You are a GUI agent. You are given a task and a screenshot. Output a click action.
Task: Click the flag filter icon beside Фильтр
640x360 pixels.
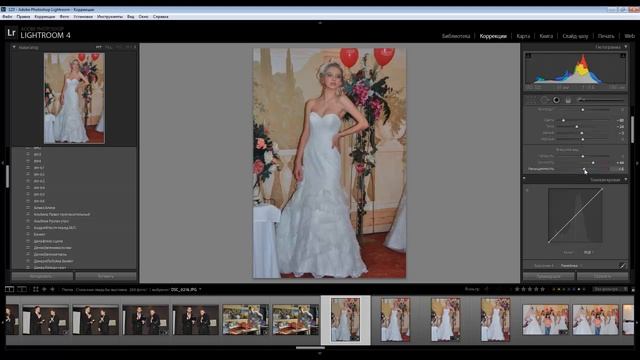pos(487,289)
